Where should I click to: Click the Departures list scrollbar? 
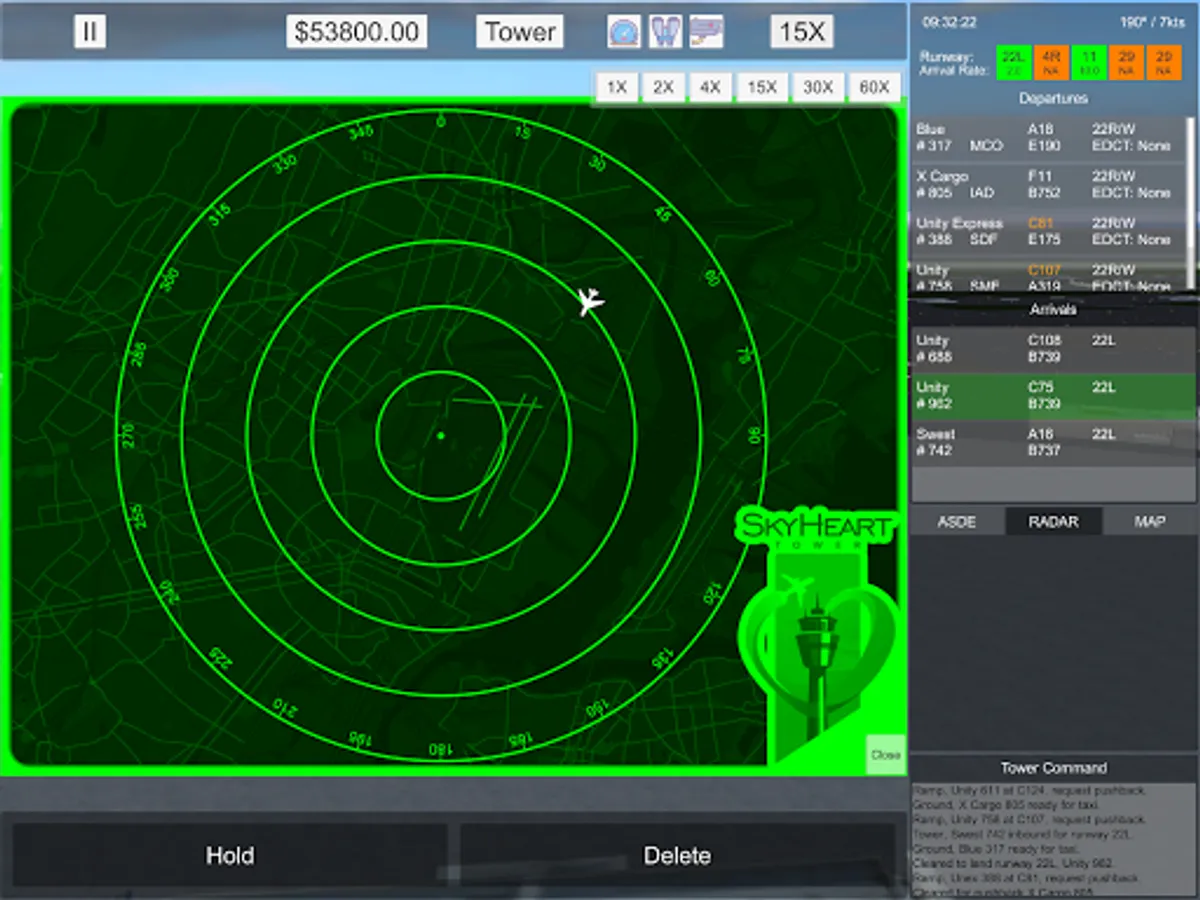(x=1190, y=180)
